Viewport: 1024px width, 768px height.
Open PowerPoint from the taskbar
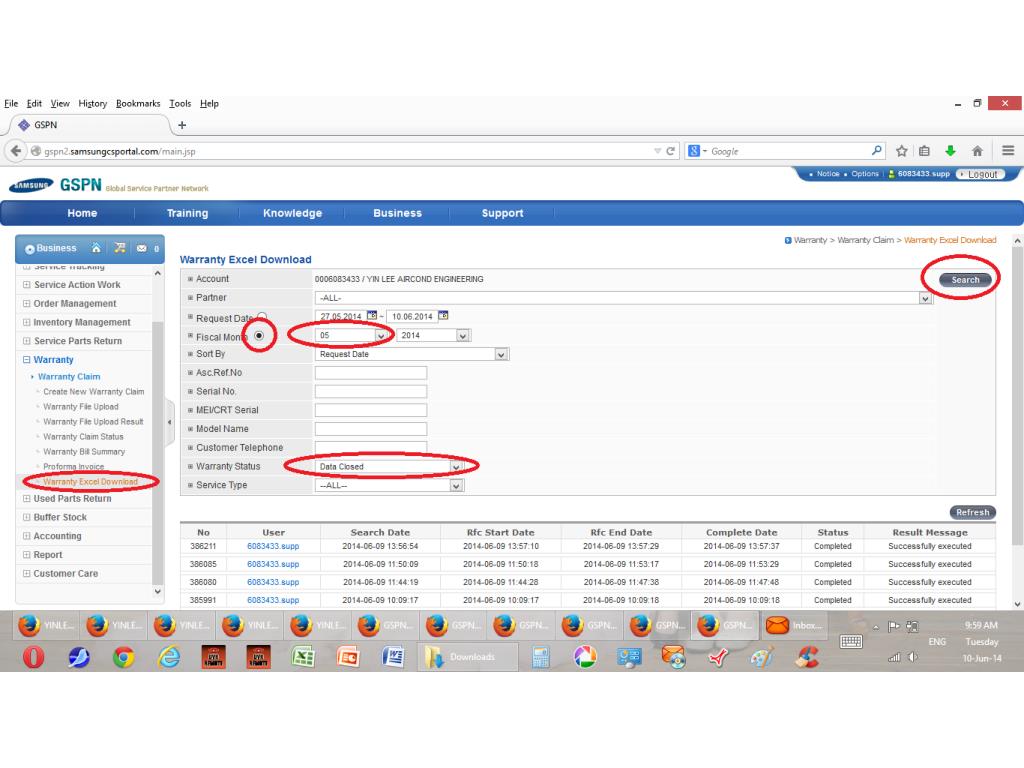pyautogui.click(x=348, y=656)
